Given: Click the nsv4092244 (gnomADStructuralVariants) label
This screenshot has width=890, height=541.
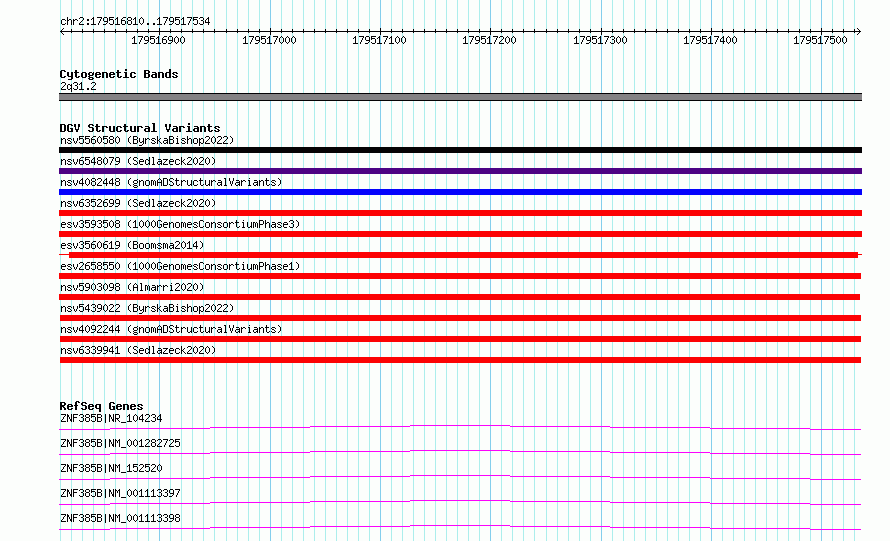Looking at the screenshot, I should 171,329.
